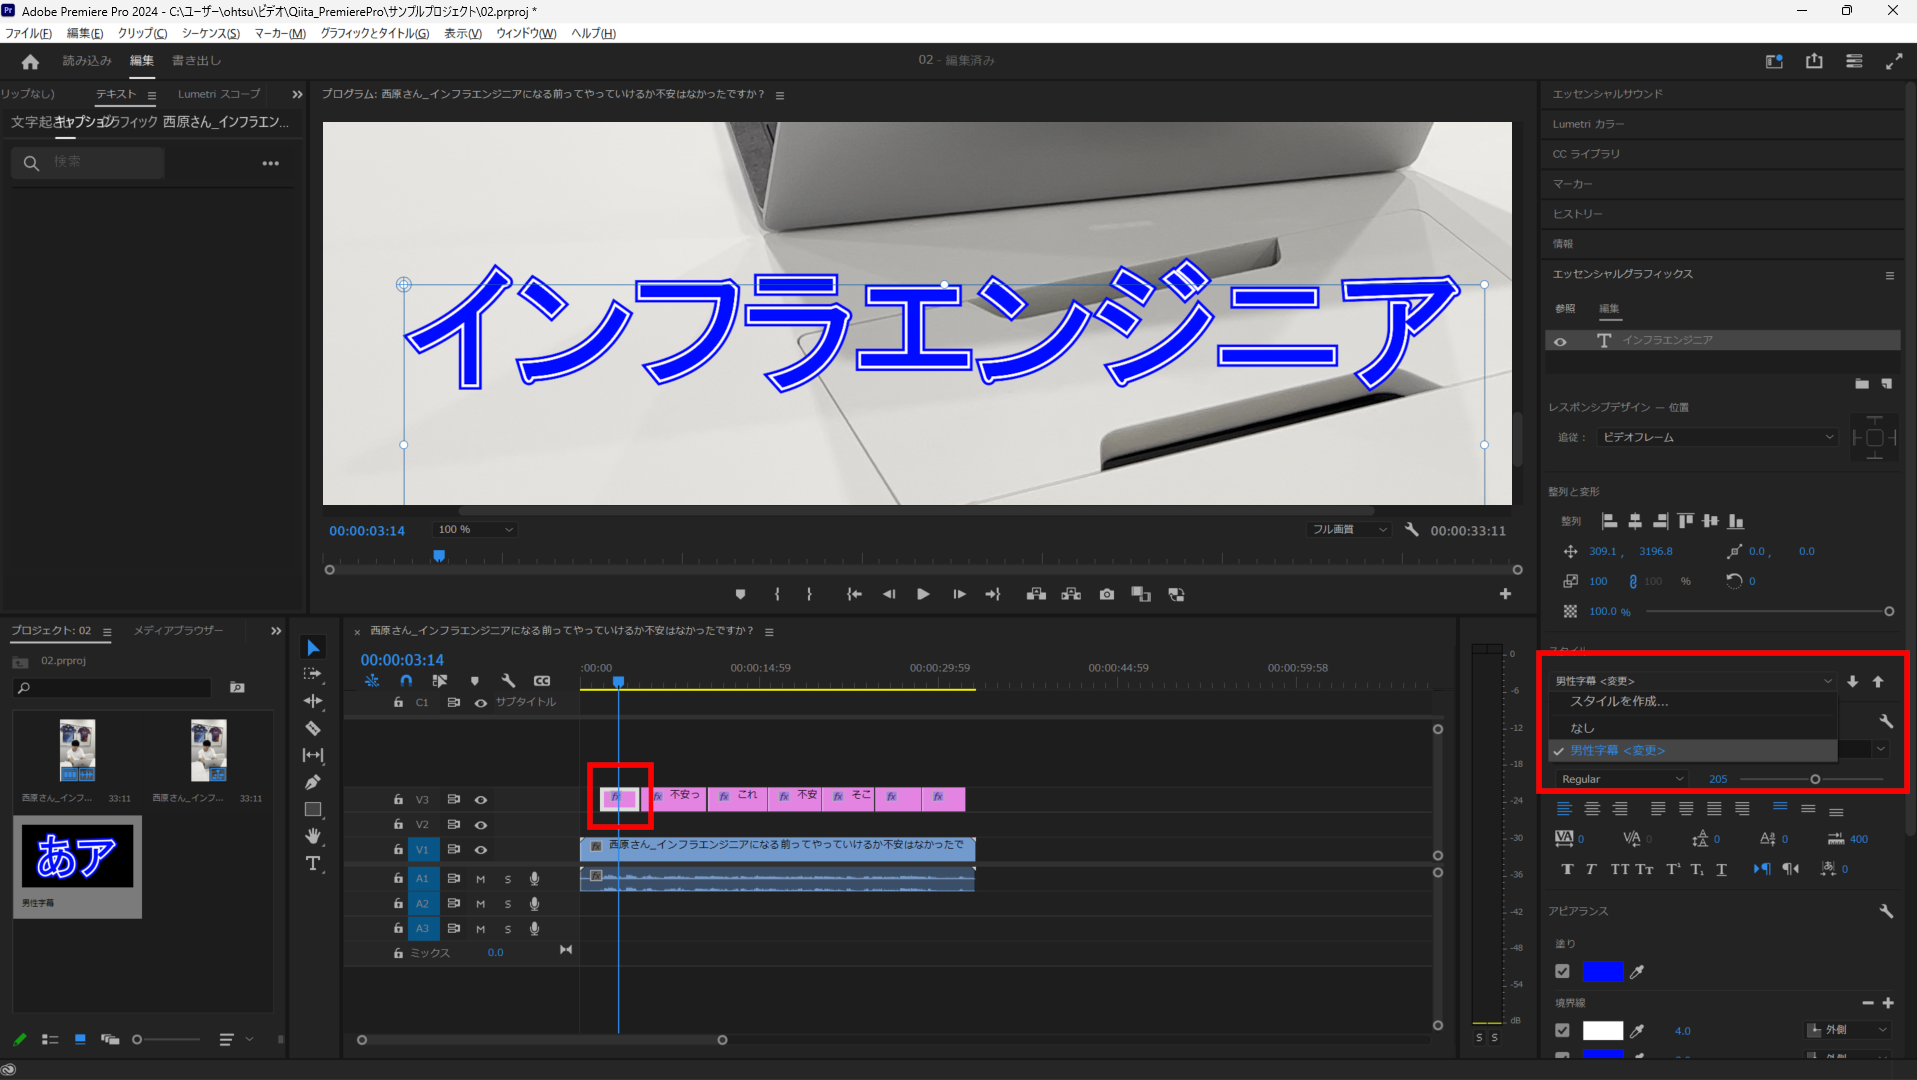Open the program monitor Settings wrench
The width and height of the screenshot is (1917, 1080).
1411,530
